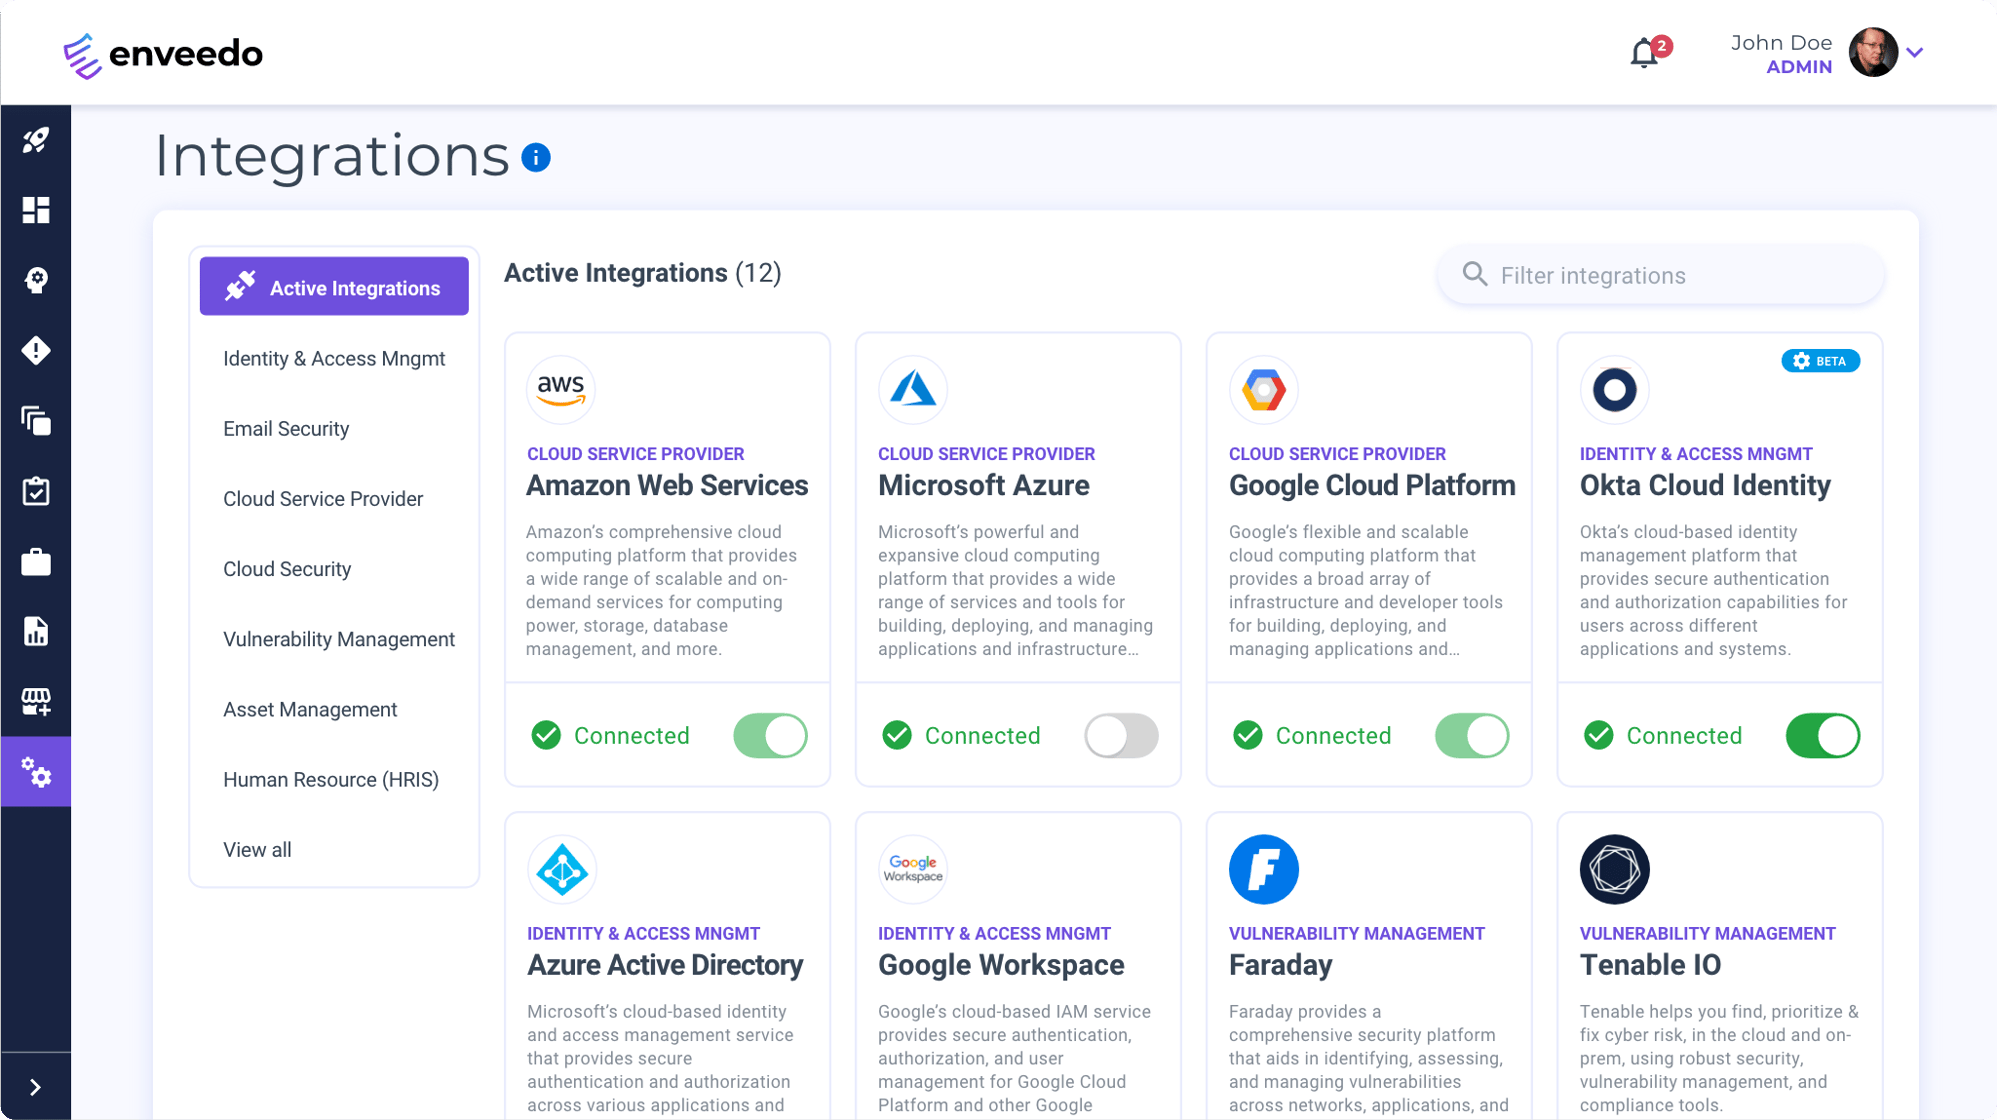Disable the Amazon Web Services integration toggle
1997x1120 pixels.
(770, 735)
